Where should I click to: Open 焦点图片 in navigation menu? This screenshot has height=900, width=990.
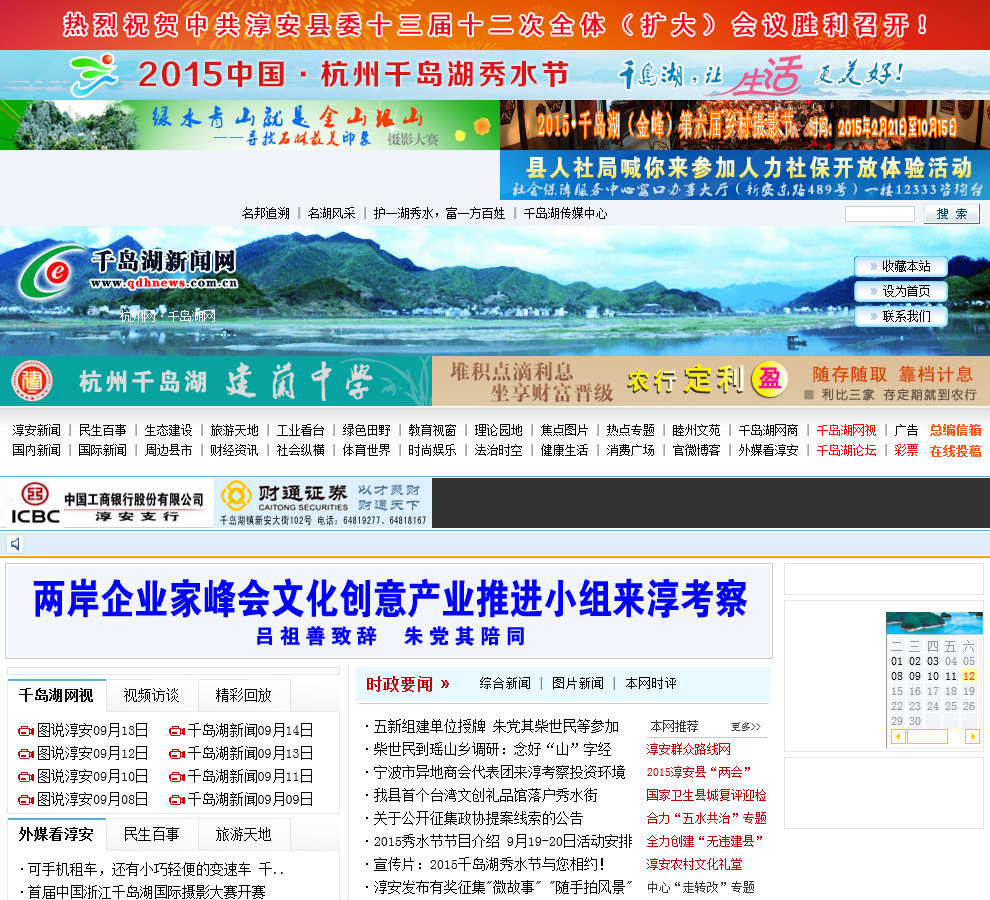564,430
